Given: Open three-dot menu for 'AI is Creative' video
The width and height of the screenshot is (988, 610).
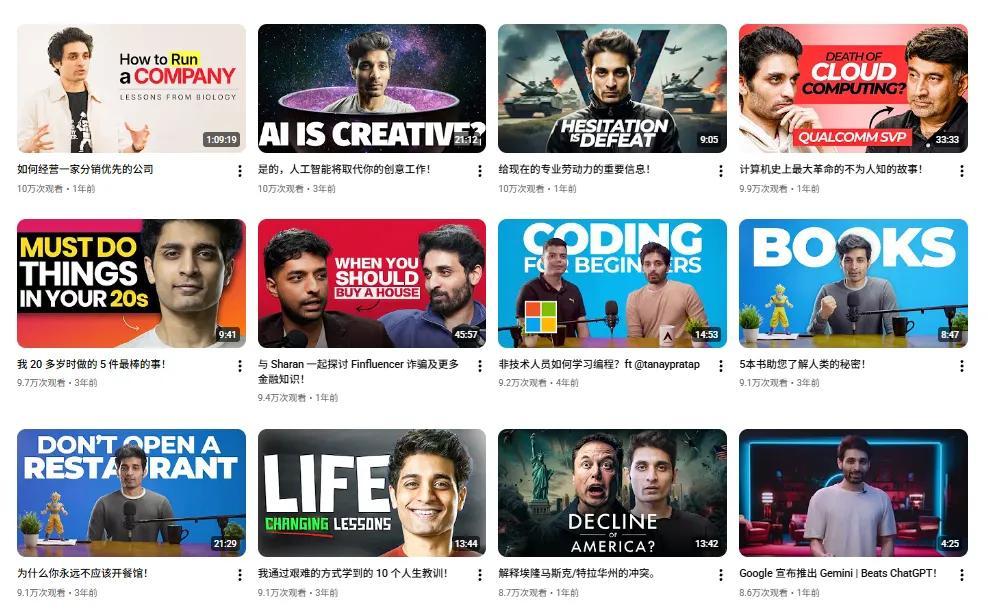Looking at the screenshot, I should (480, 171).
